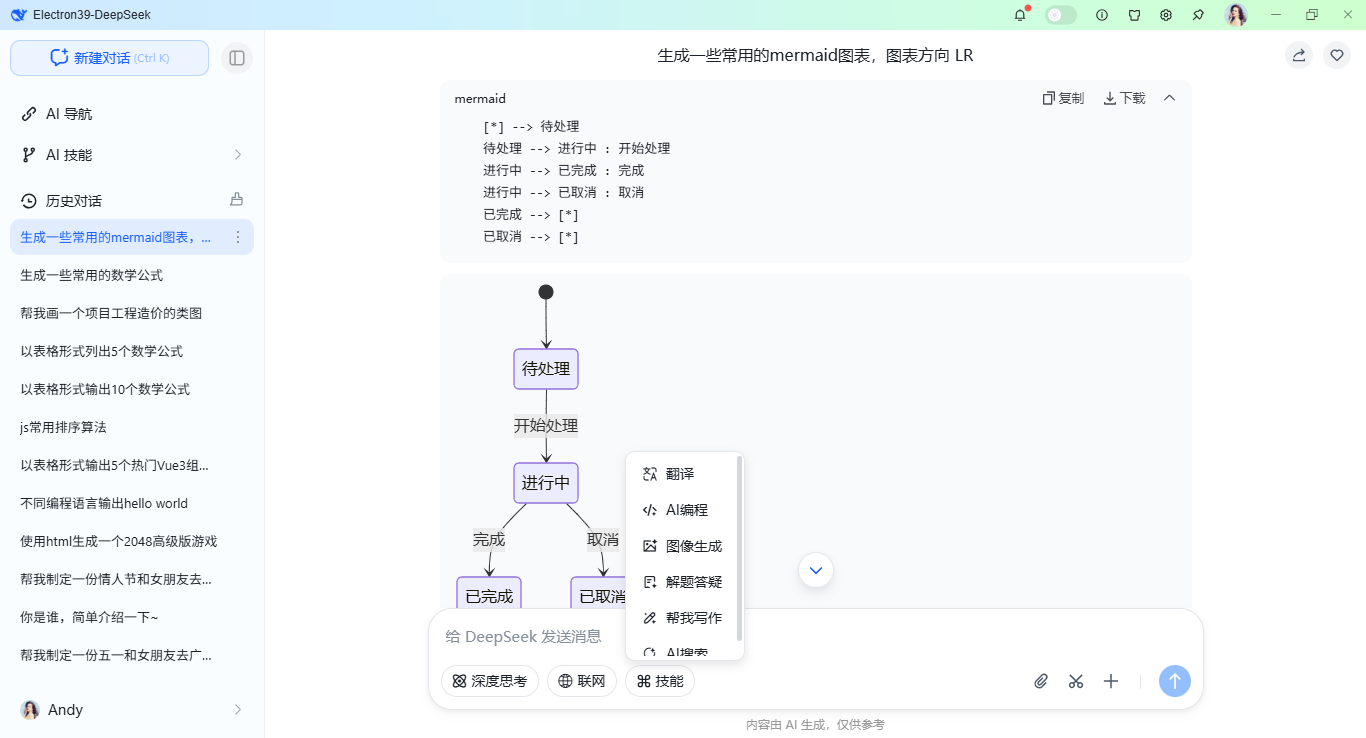The width and height of the screenshot is (1366, 738).
Task: Toggle the theme switch in title bar
Action: (1060, 15)
